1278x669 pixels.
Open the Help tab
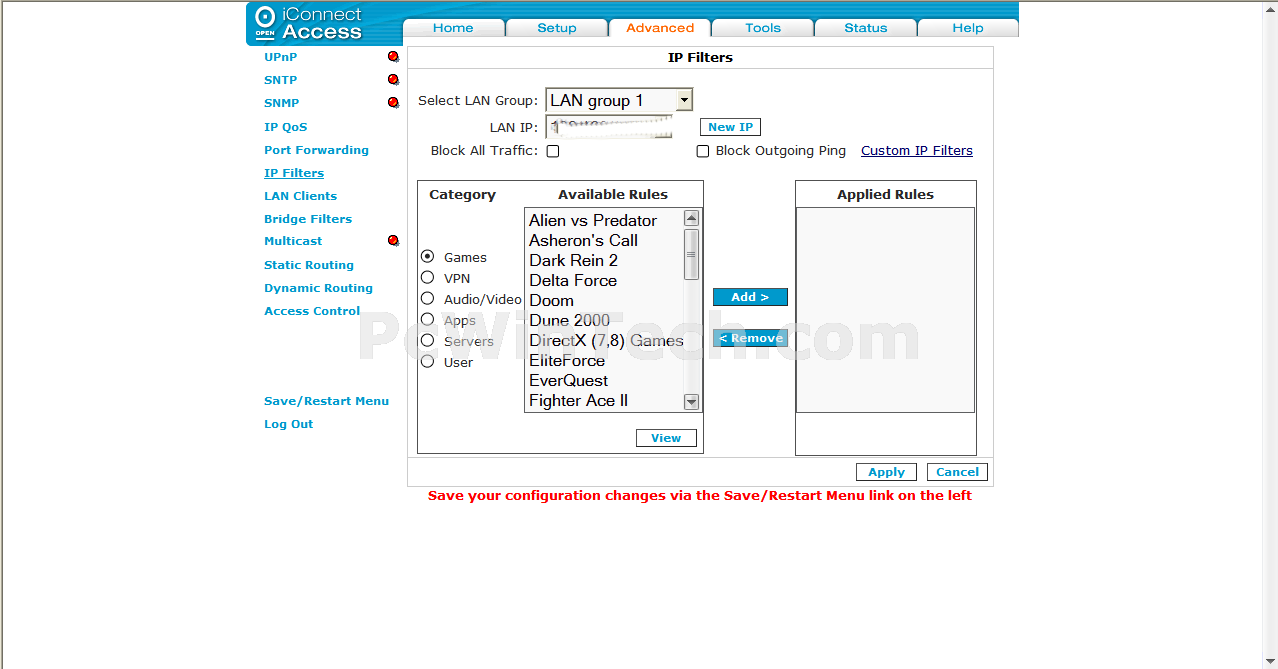coord(968,28)
